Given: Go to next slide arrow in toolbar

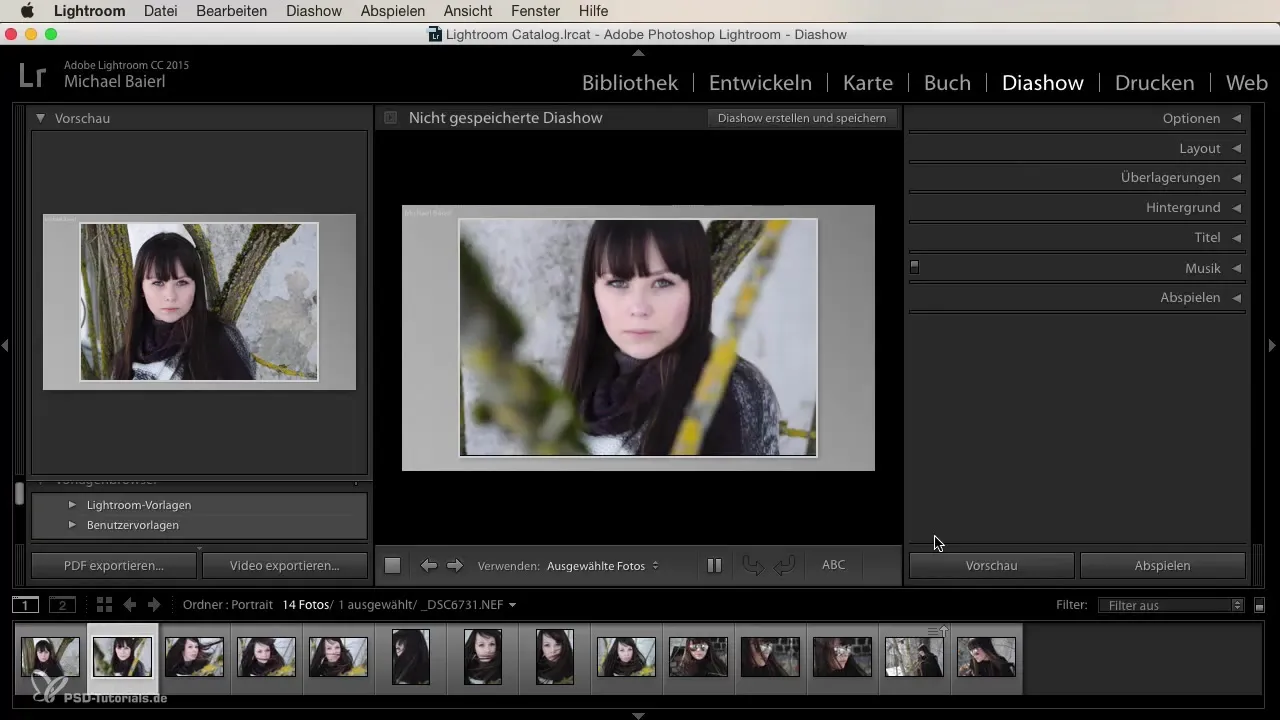Looking at the screenshot, I should point(455,566).
